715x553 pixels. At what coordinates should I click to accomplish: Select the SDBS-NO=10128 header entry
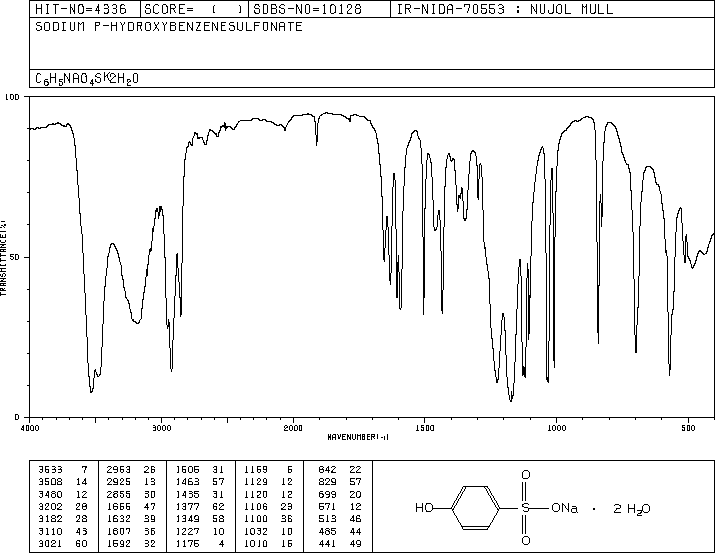[x=307, y=9]
